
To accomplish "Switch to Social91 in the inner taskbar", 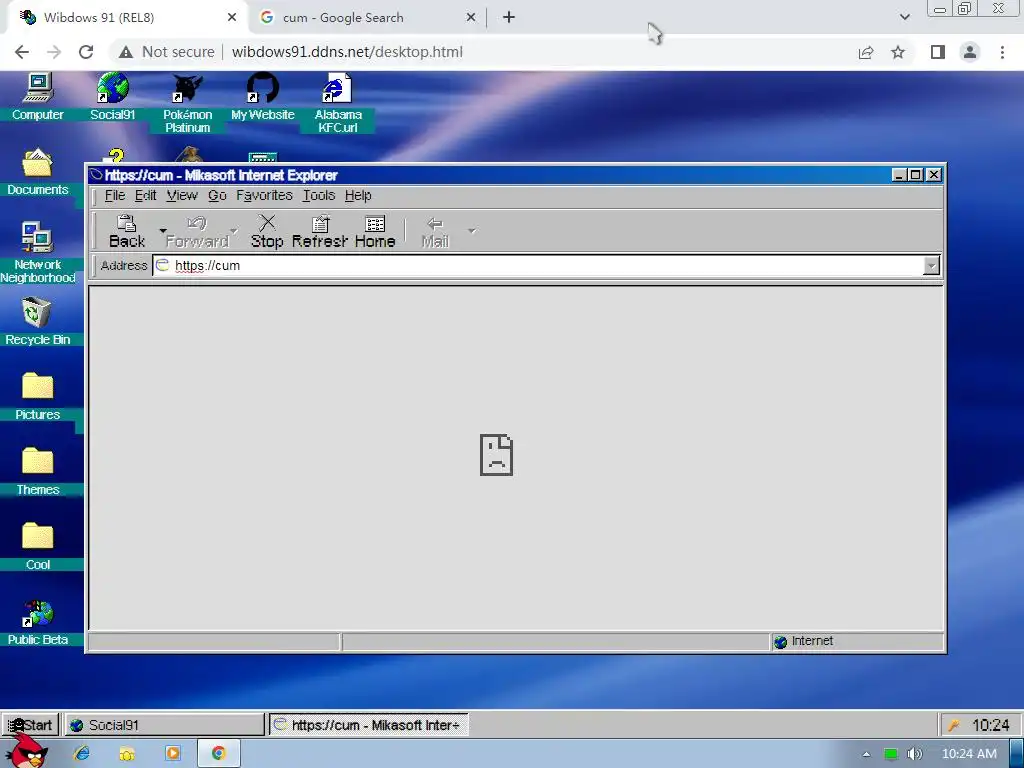I will coord(165,725).
